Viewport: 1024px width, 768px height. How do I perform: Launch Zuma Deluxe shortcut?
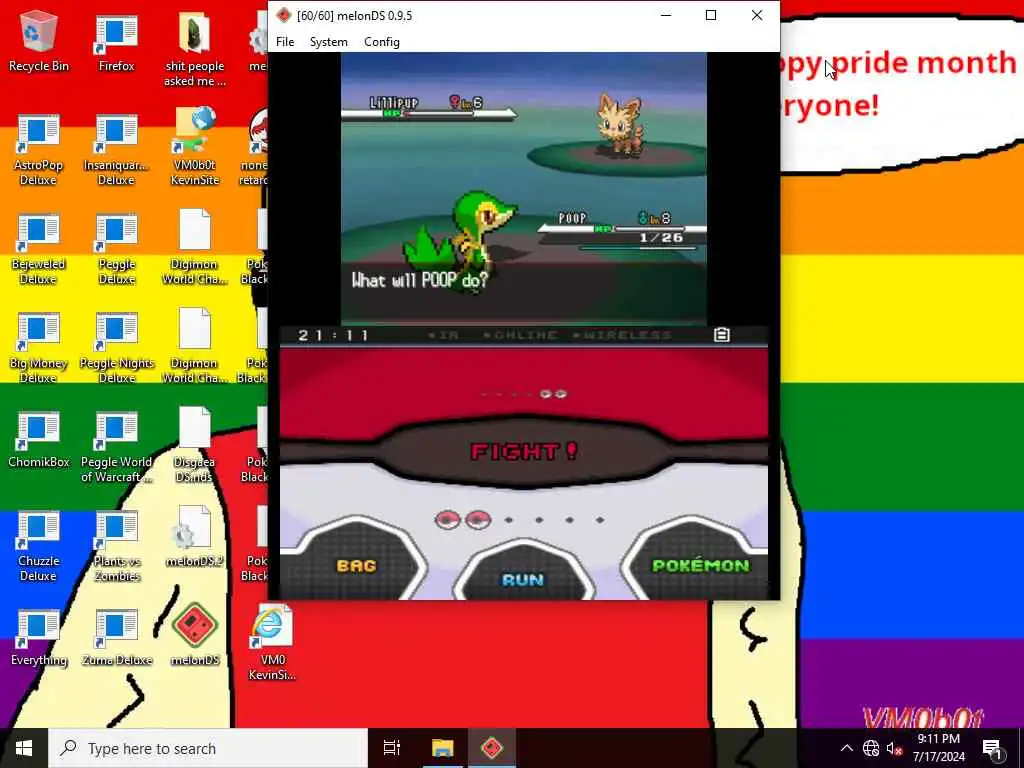coord(116,637)
